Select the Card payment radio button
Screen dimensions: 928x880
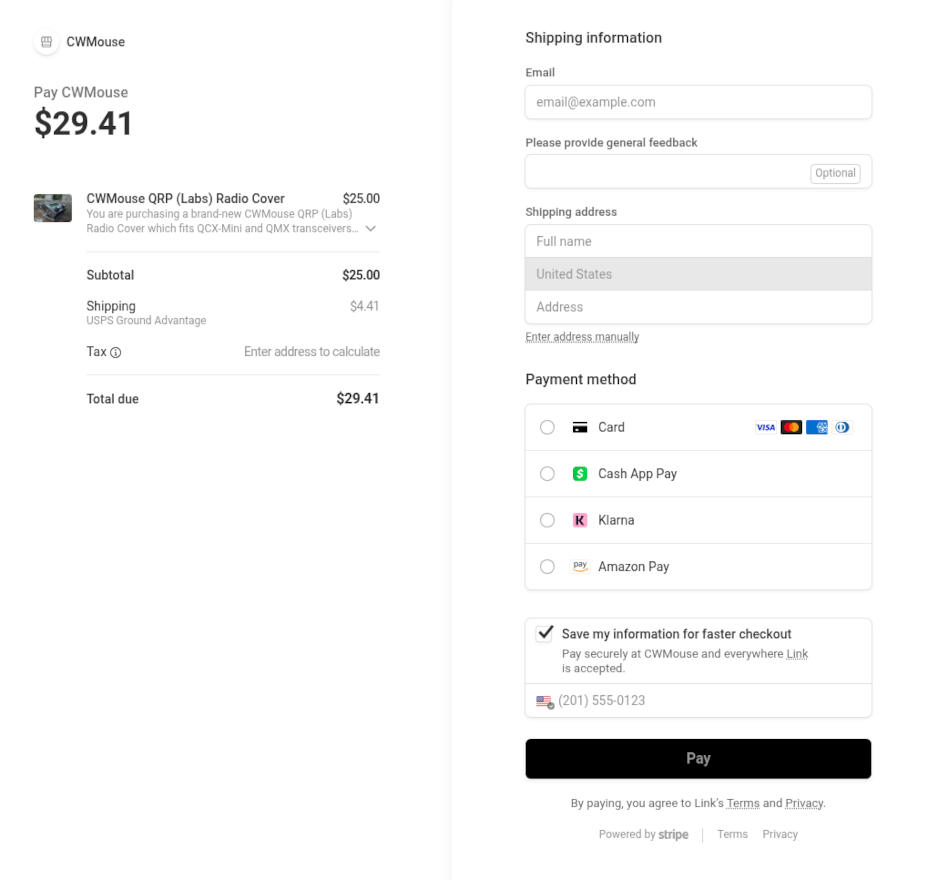[x=547, y=427]
